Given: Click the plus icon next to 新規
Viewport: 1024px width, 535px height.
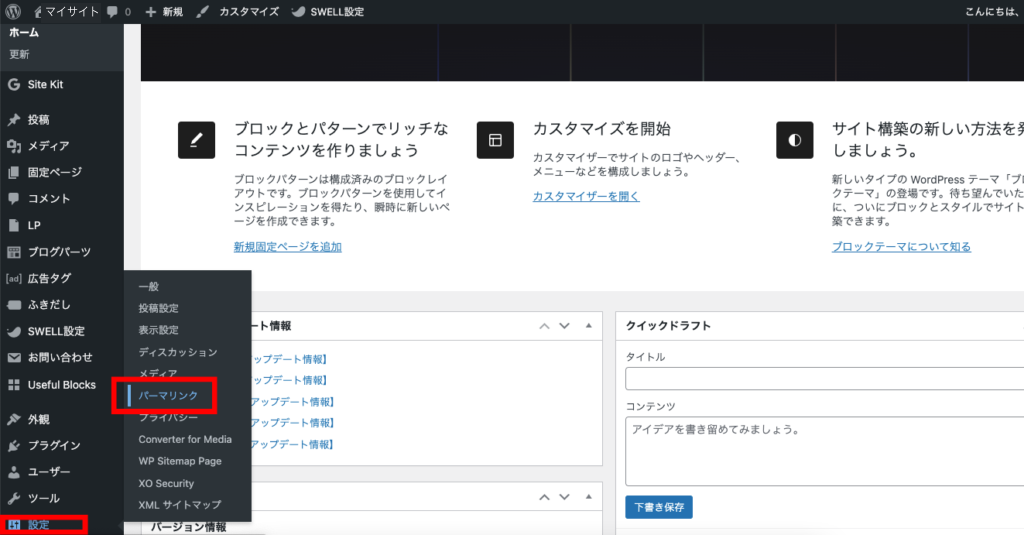Looking at the screenshot, I should coord(151,12).
